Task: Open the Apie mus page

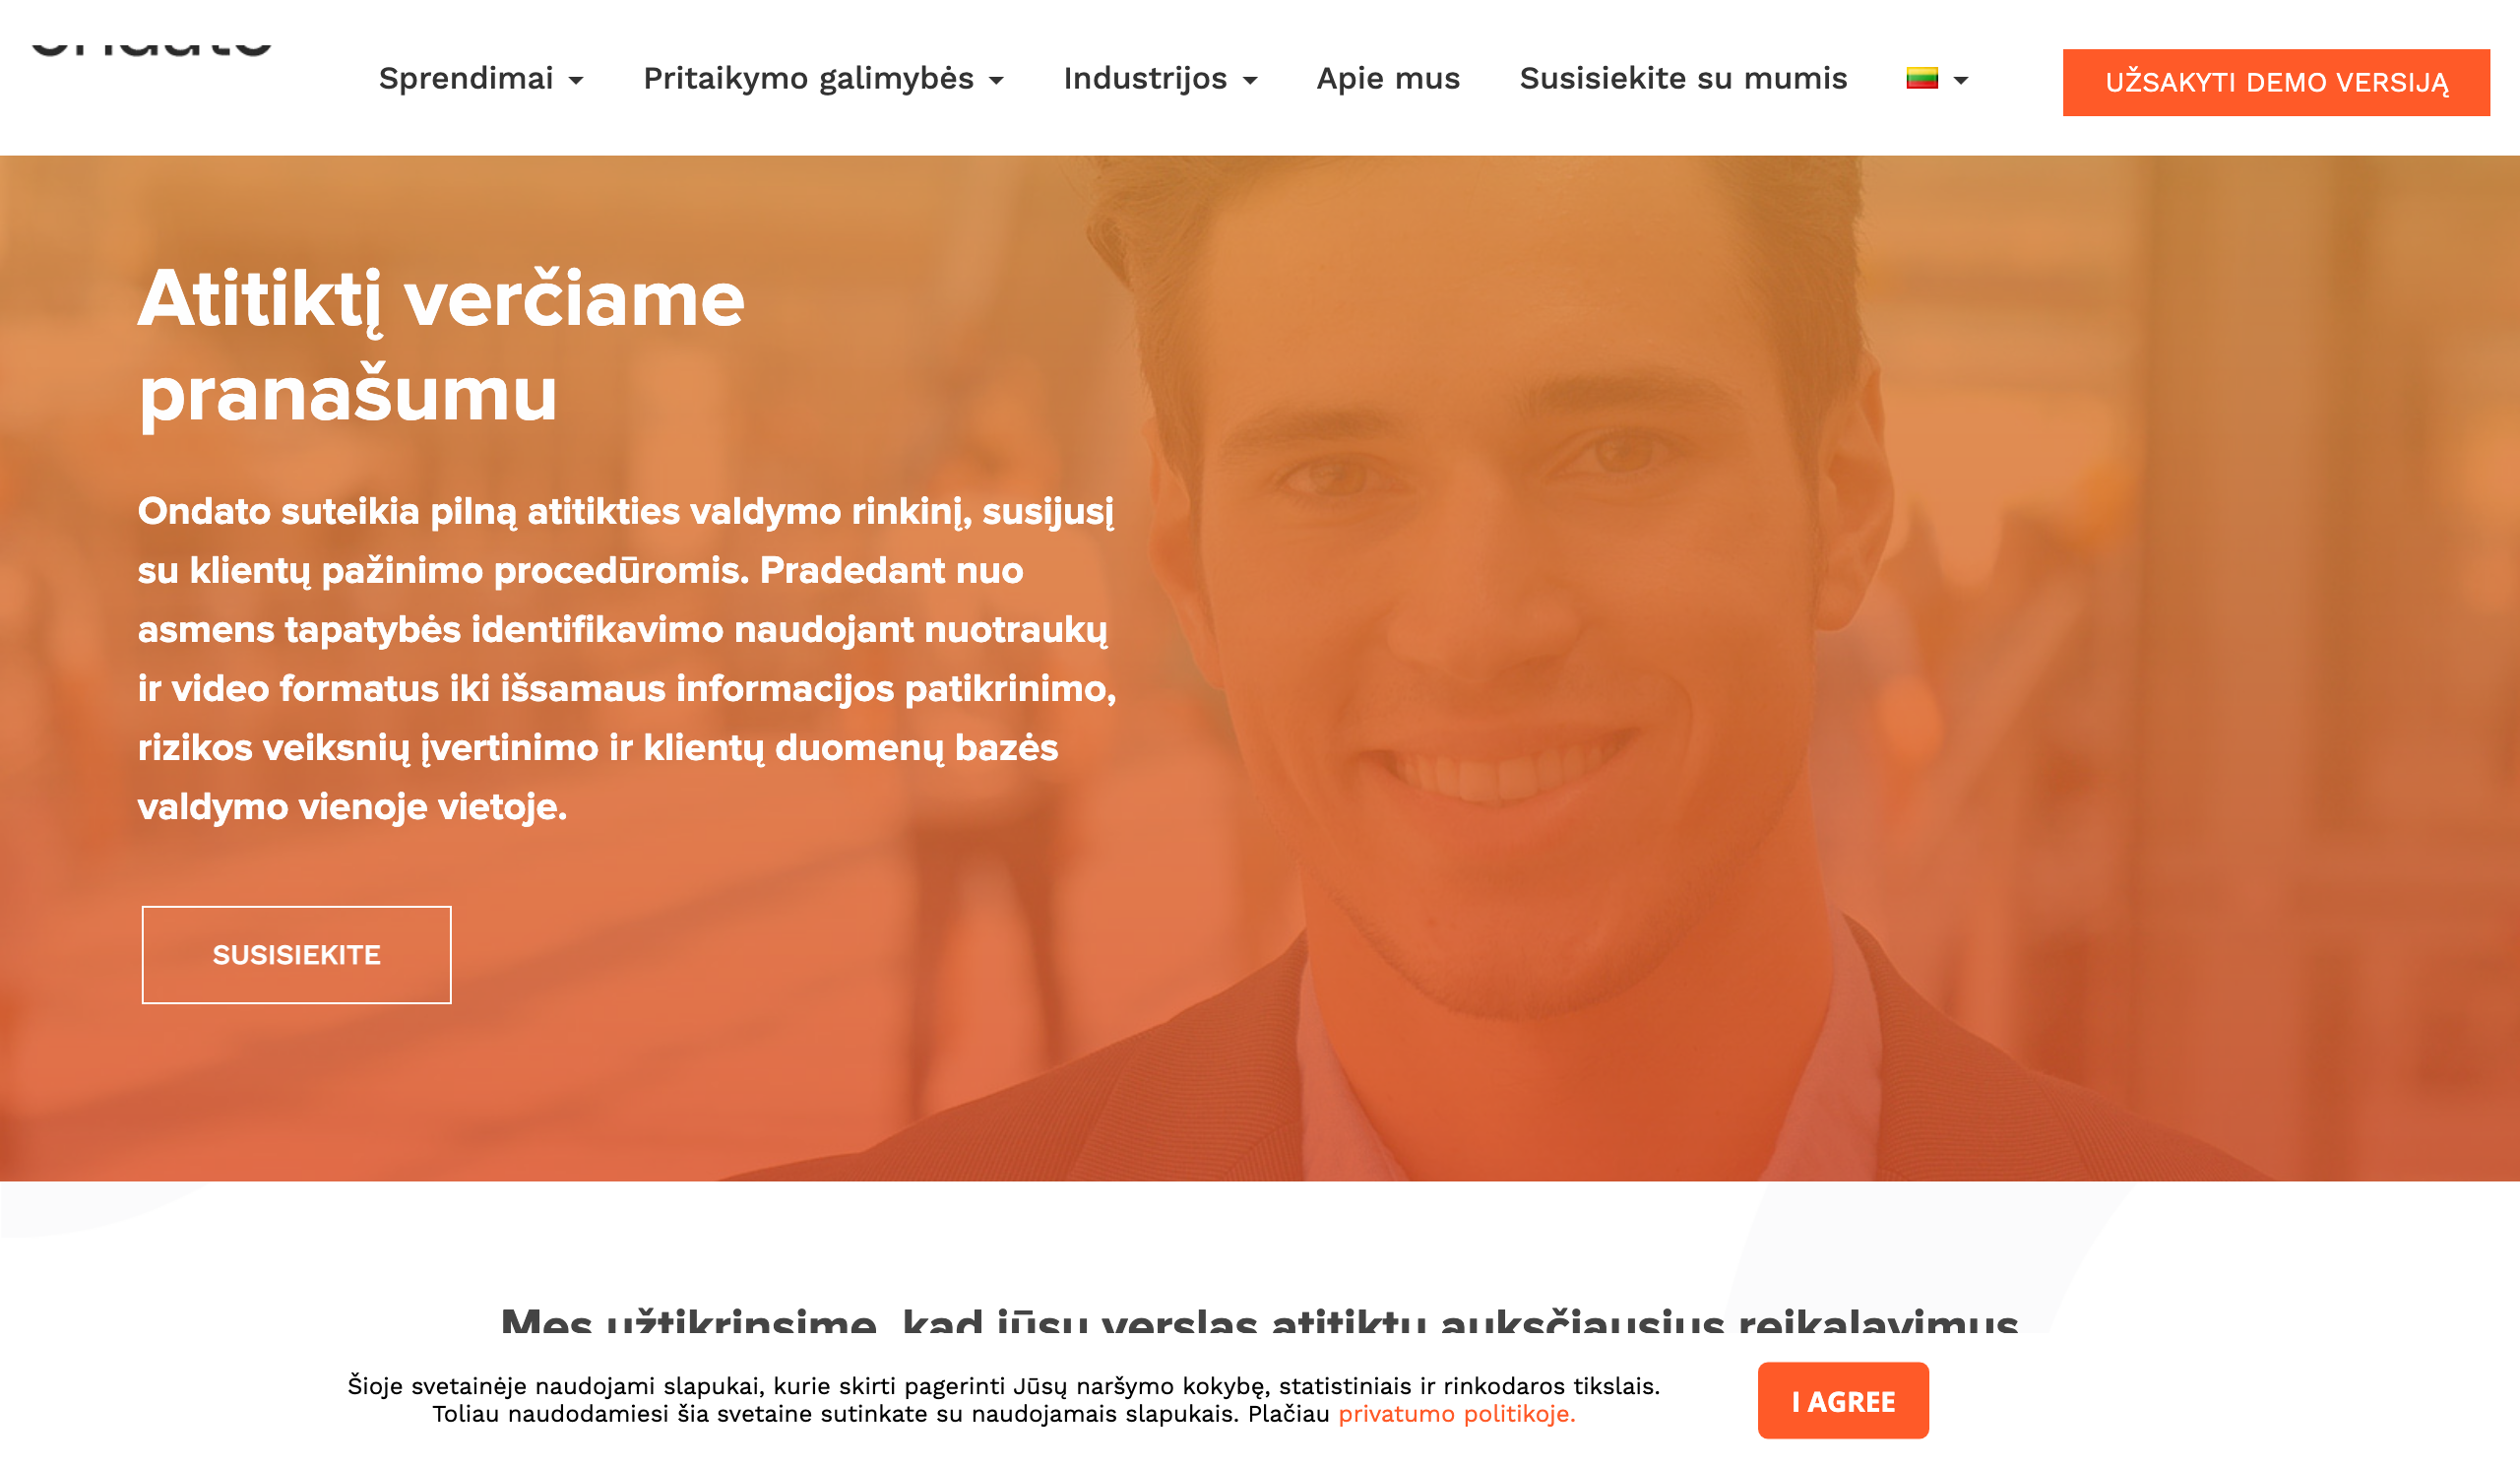Action: 1388,78
